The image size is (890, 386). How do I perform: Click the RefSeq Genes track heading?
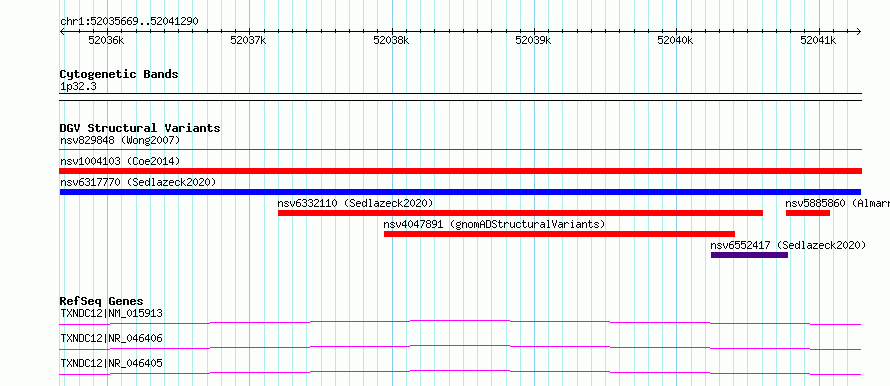coord(102,301)
